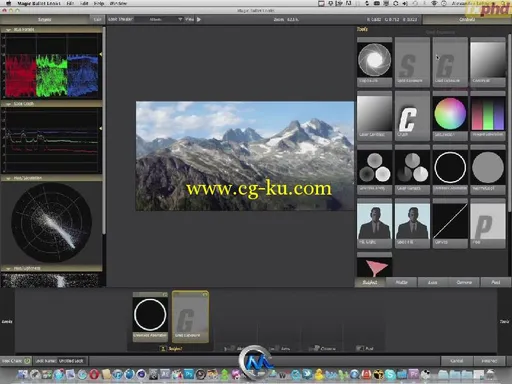Open the Edit menu

84,3
